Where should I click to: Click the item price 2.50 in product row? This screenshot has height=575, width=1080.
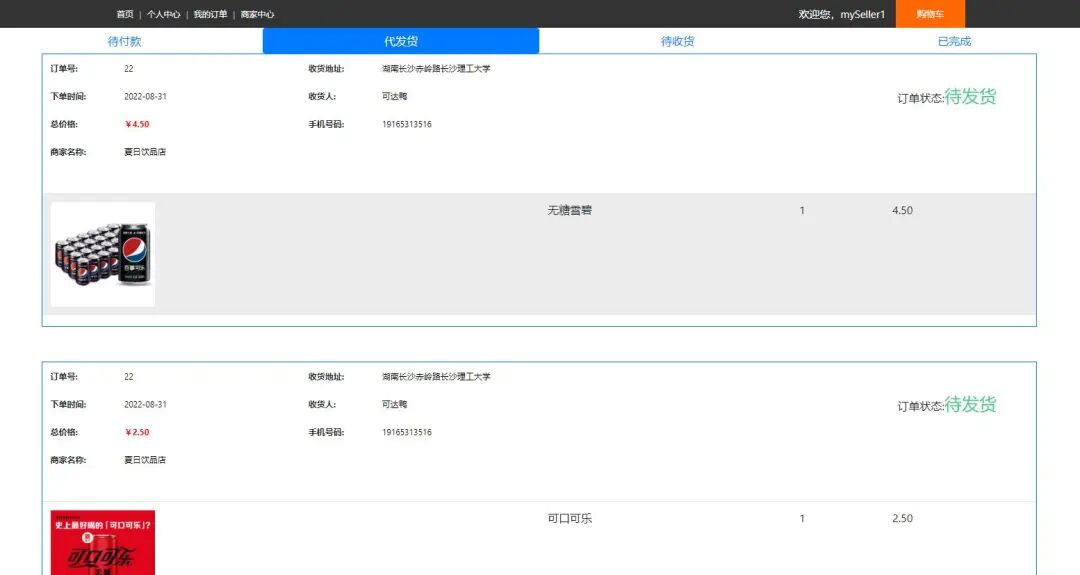(x=902, y=518)
